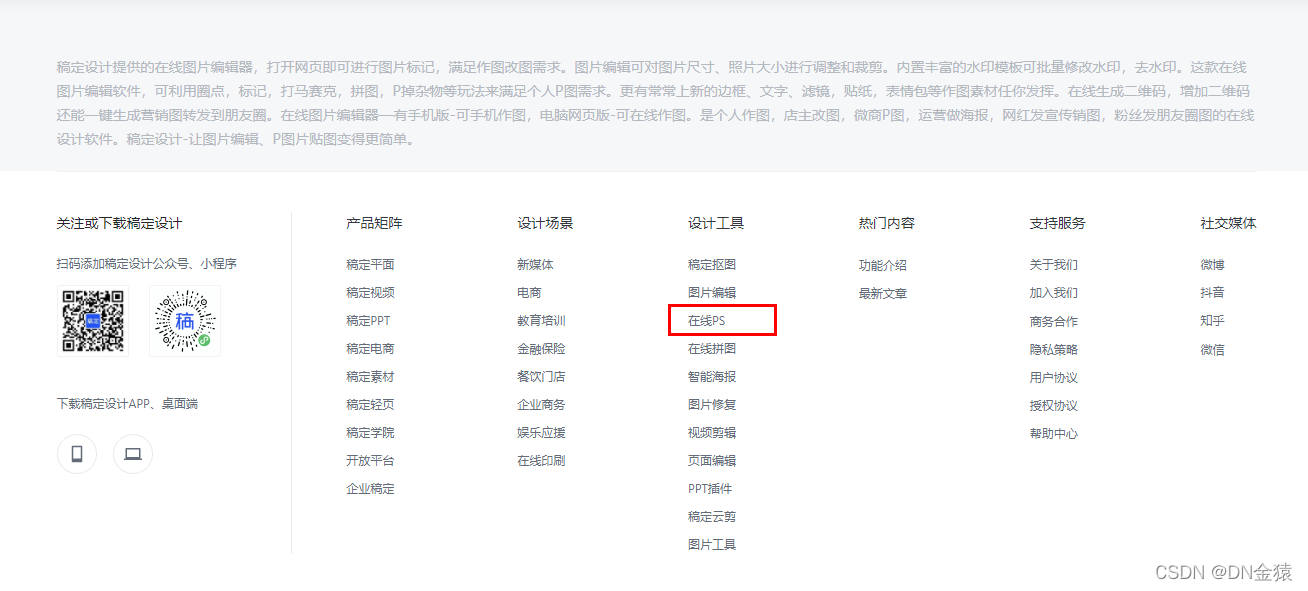Open 微博 social media link

pyautogui.click(x=1213, y=266)
